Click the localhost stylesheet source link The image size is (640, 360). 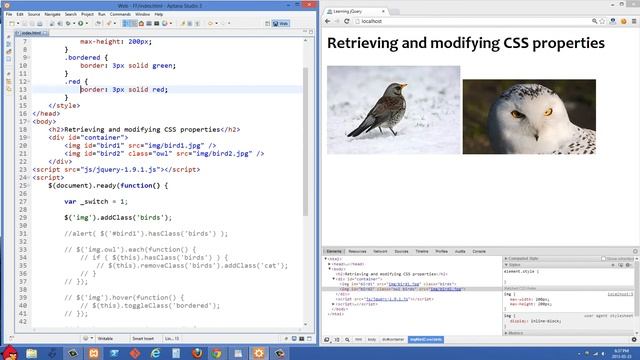(x=620, y=294)
